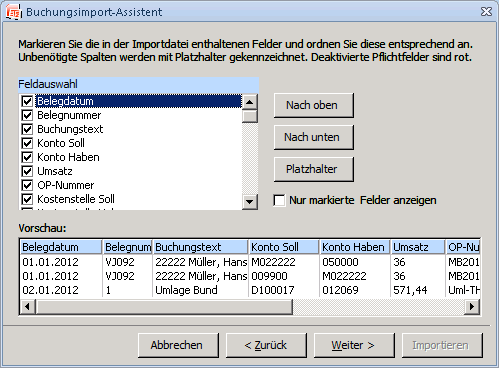Select Buchungstext in the field list

tap(70, 129)
